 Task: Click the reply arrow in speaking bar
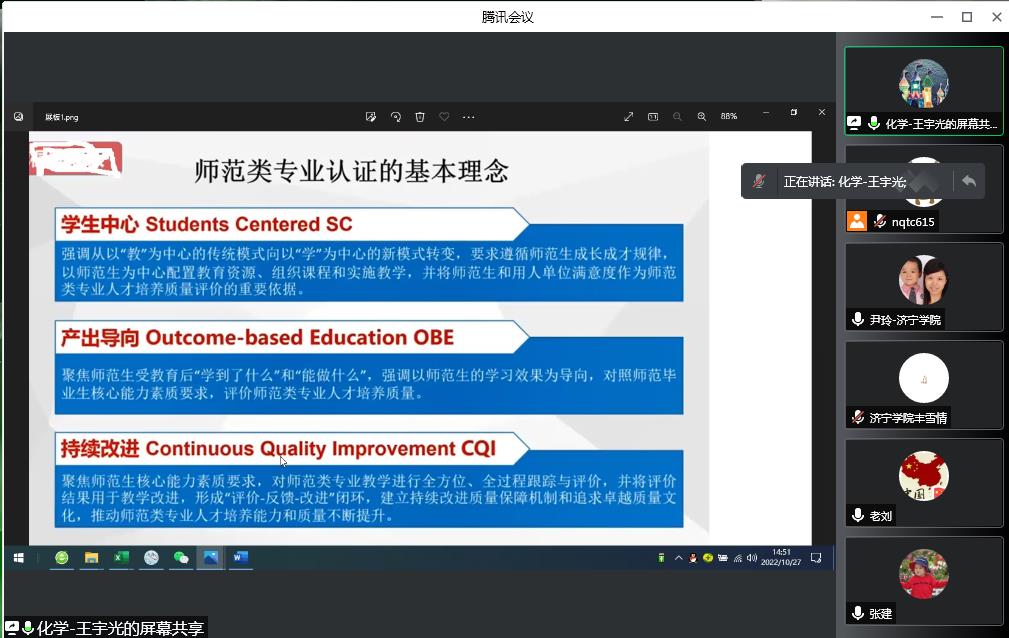click(x=968, y=181)
